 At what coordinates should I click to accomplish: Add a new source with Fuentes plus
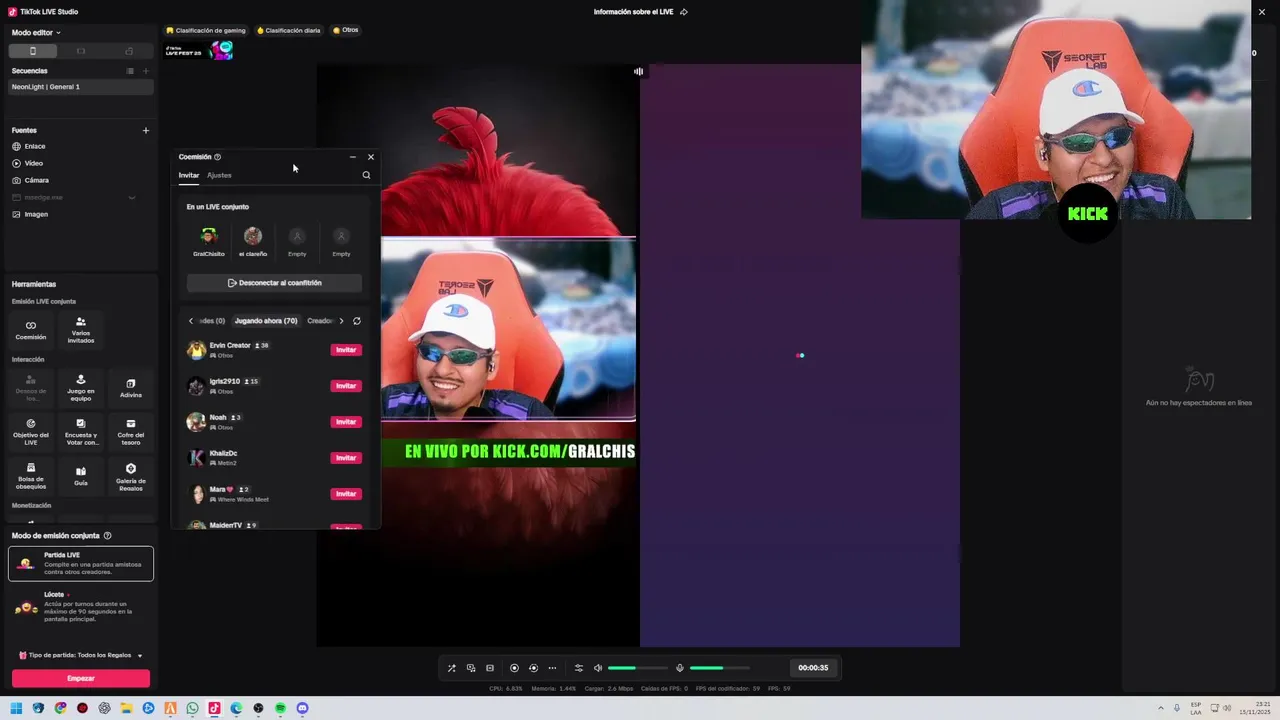[x=145, y=130]
